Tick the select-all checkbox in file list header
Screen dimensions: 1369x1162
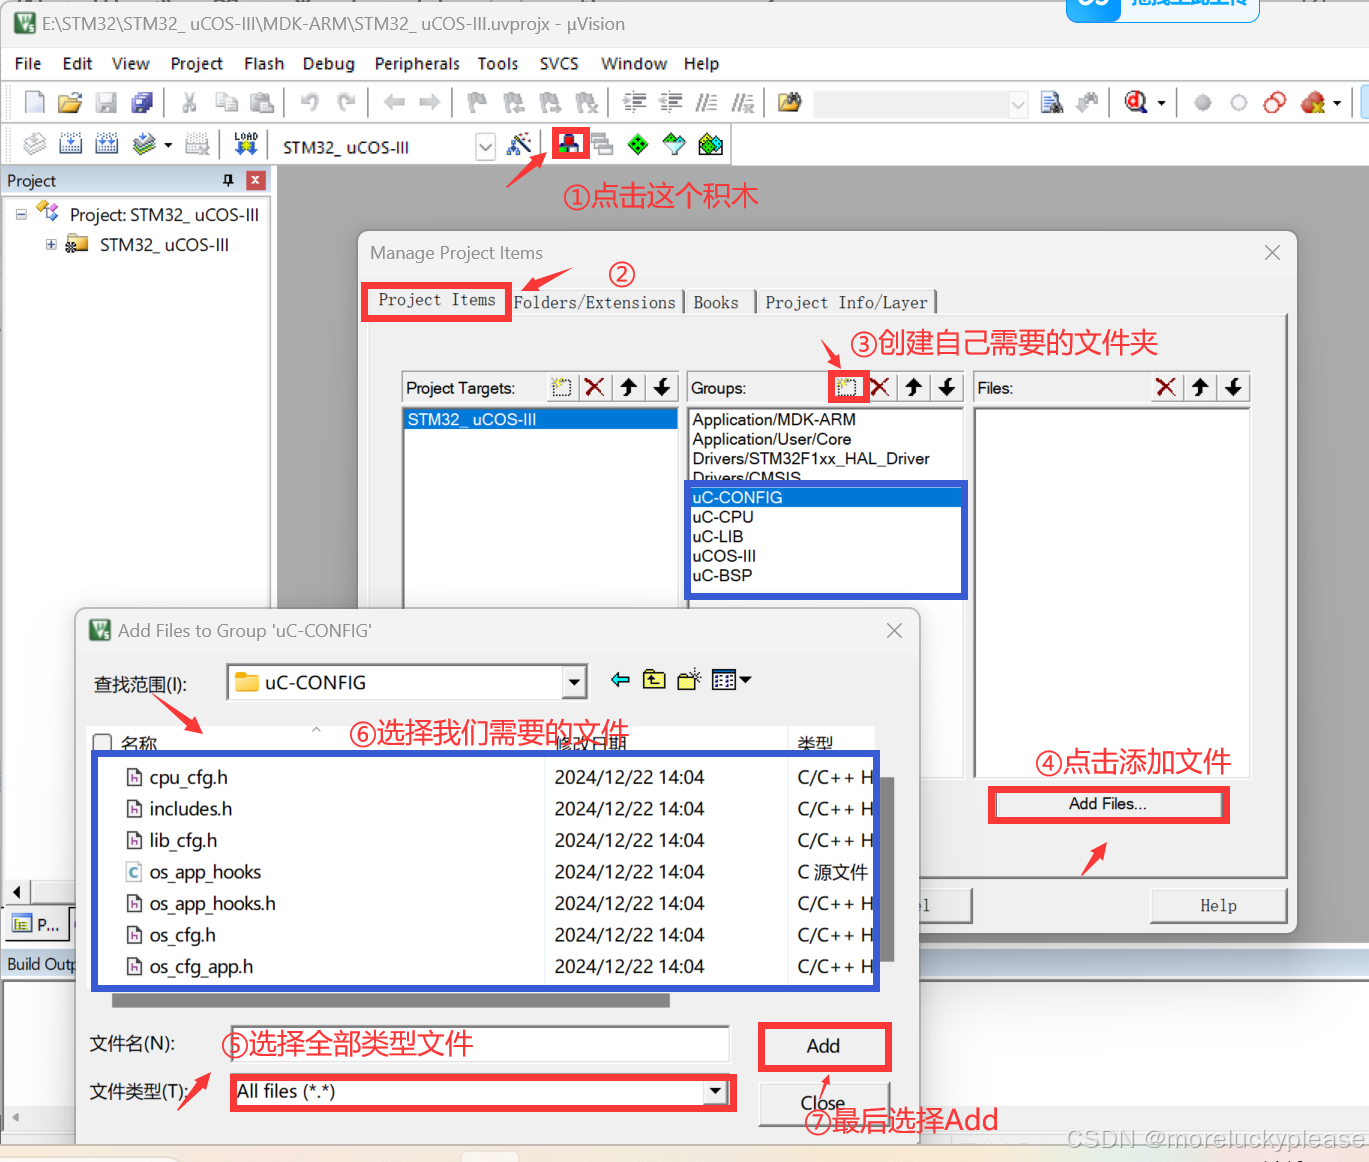pos(101,743)
